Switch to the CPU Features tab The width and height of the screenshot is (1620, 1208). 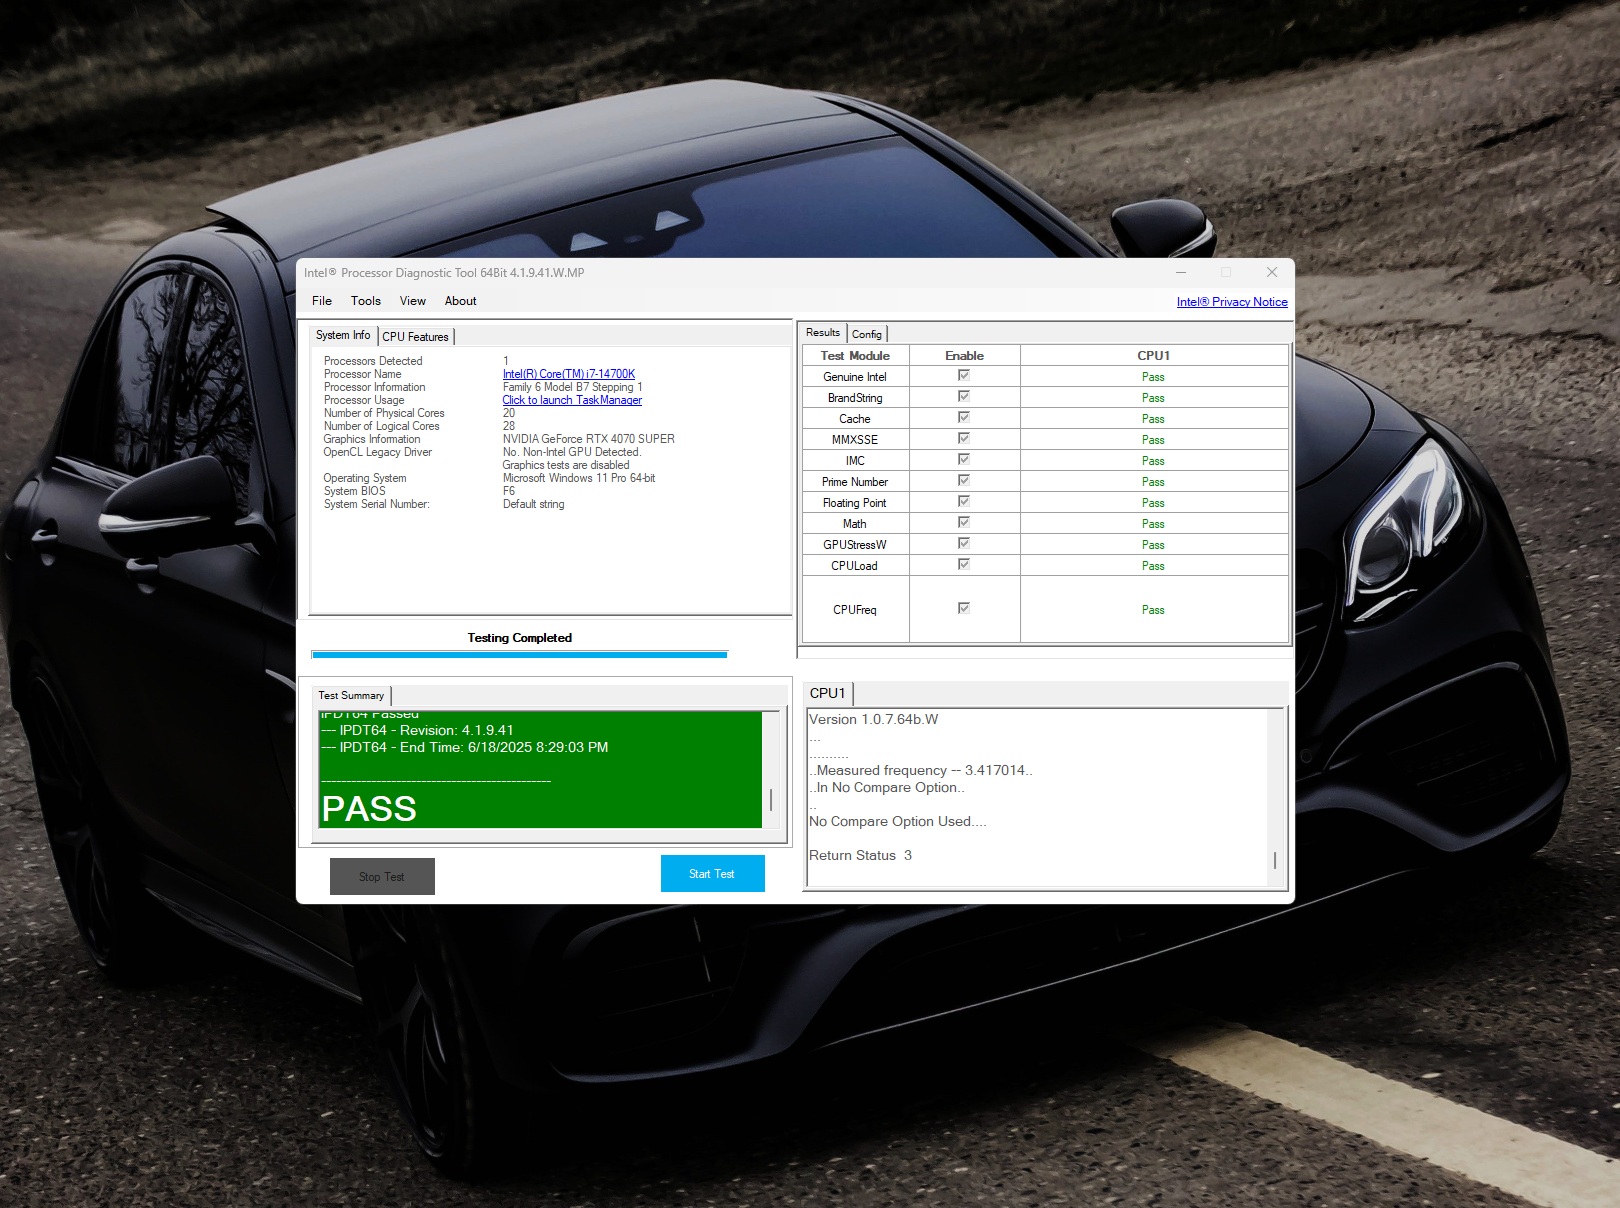pyautogui.click(x=415, y=337)
